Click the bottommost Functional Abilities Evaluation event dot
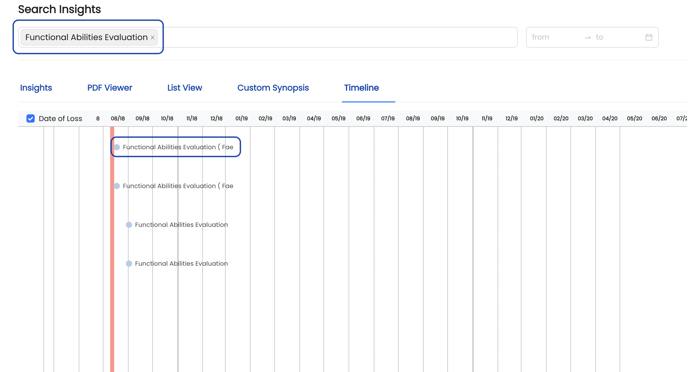 129,264
